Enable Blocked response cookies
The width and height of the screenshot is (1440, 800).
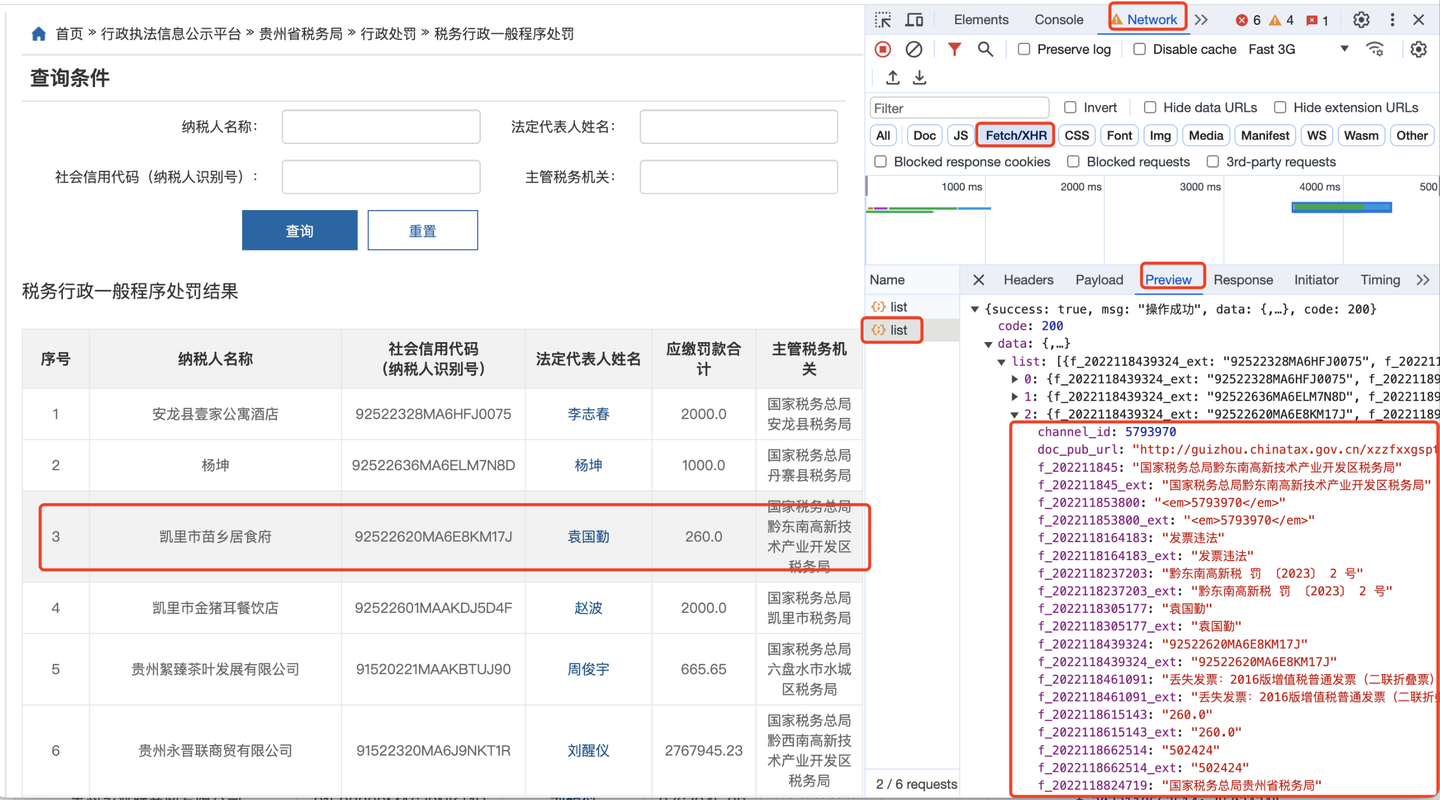tap(880, 161)
